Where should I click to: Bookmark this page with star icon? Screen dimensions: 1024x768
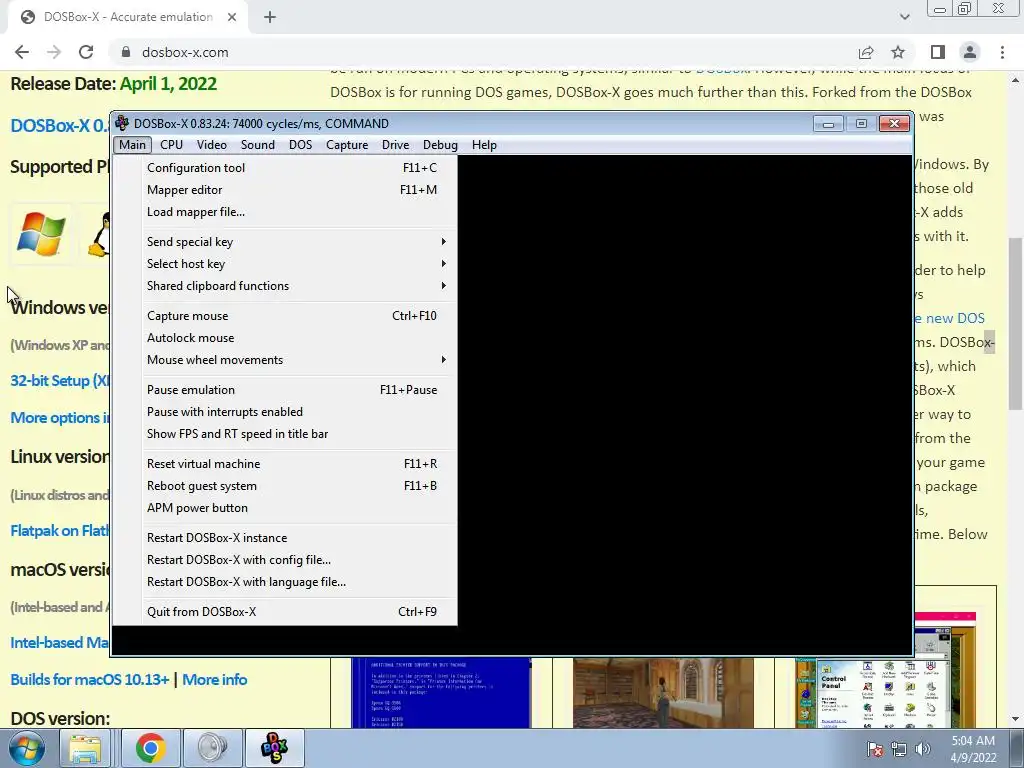point(898,52)
